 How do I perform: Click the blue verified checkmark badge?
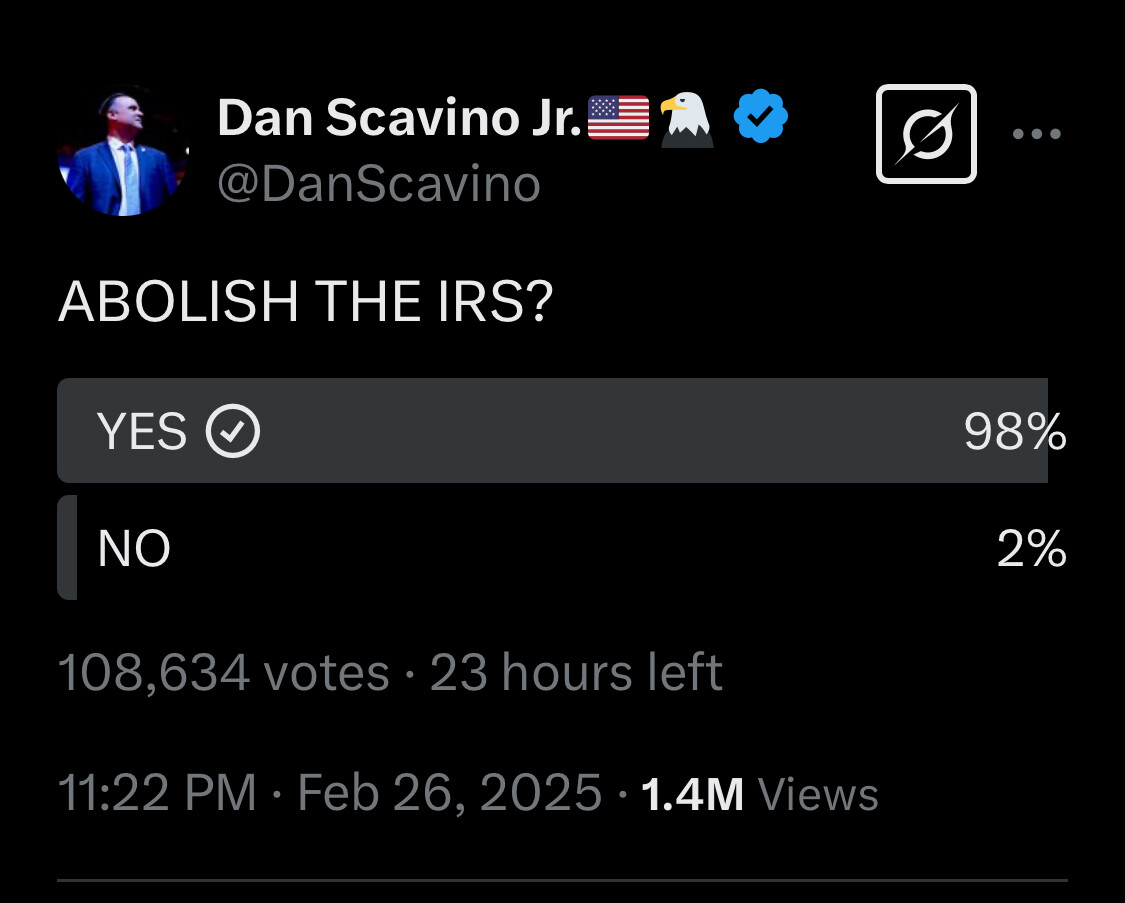click(760, 117)
